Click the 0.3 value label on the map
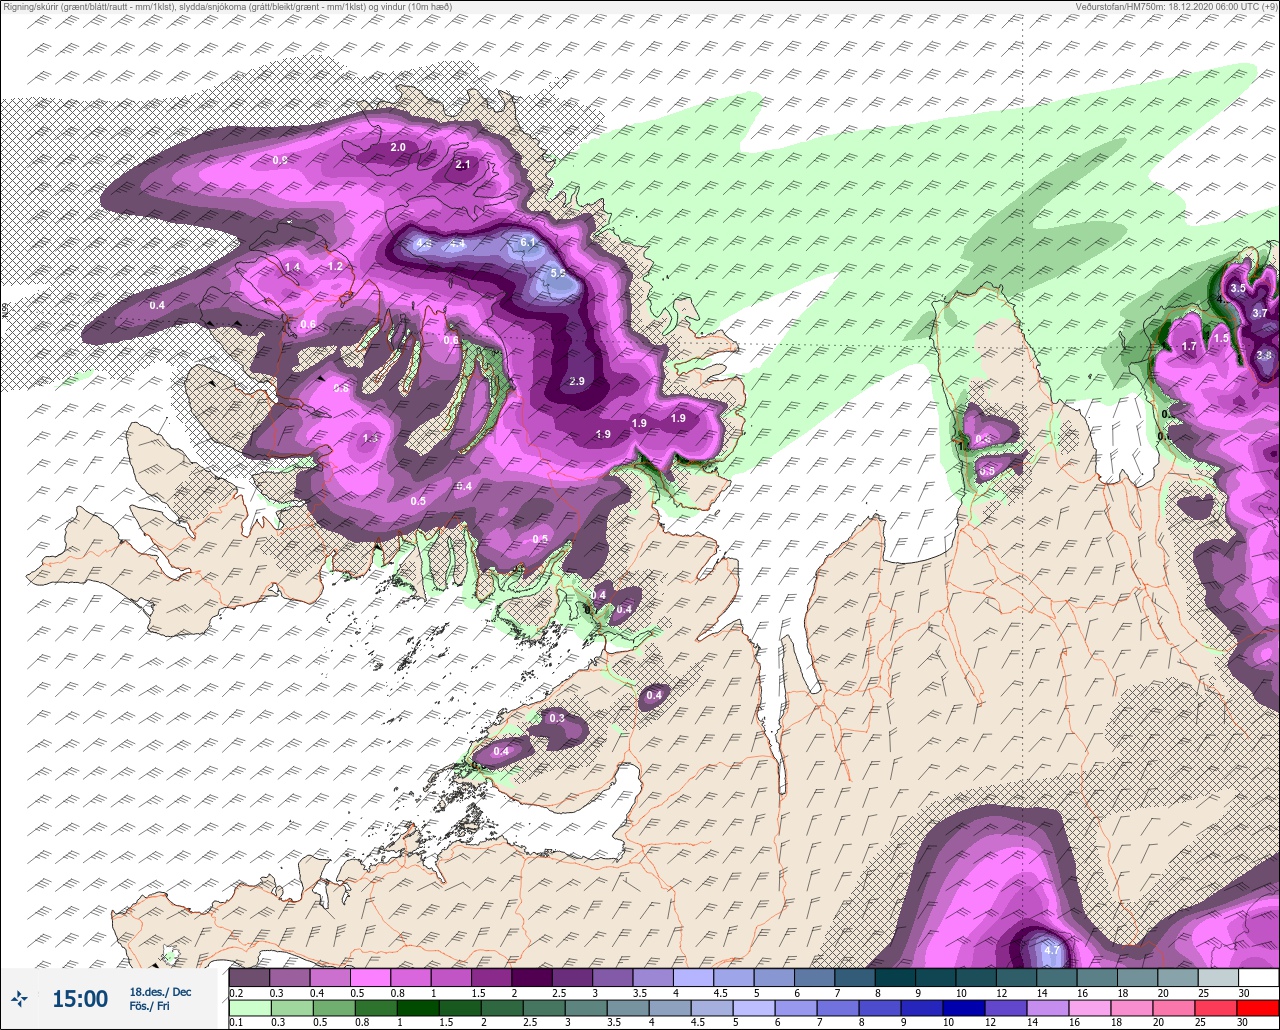Image resolution: width=1280 pixels, height=1030 pixels. click(557, 718)
